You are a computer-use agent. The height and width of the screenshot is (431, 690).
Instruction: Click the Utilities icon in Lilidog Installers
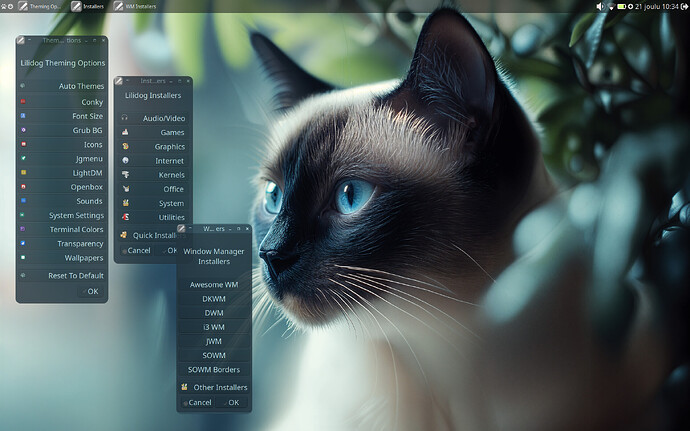[x=125, y=216]
